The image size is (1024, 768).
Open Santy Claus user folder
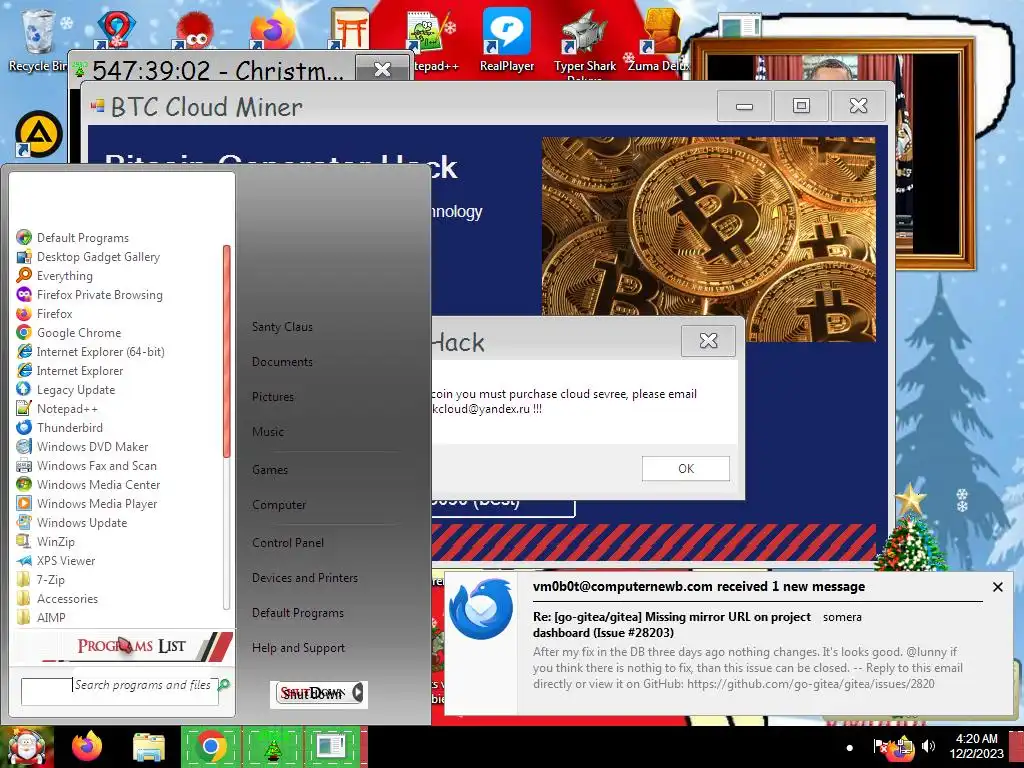click(x=282, y=327)
